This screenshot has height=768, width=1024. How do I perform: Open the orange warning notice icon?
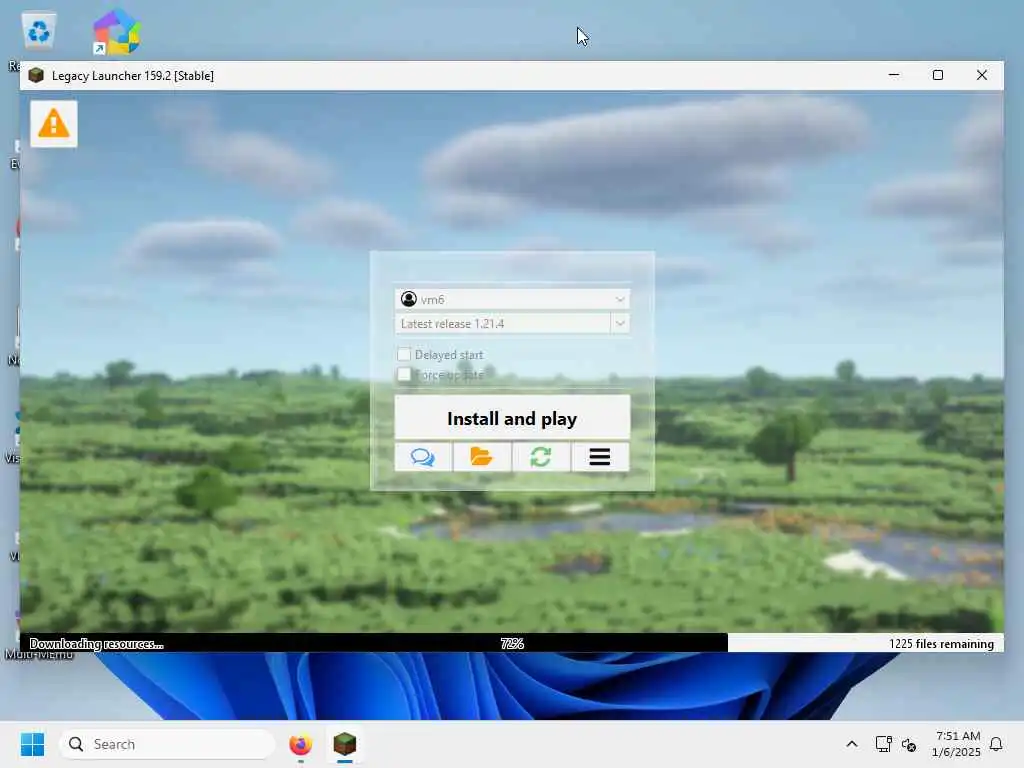tap(54, 123)
